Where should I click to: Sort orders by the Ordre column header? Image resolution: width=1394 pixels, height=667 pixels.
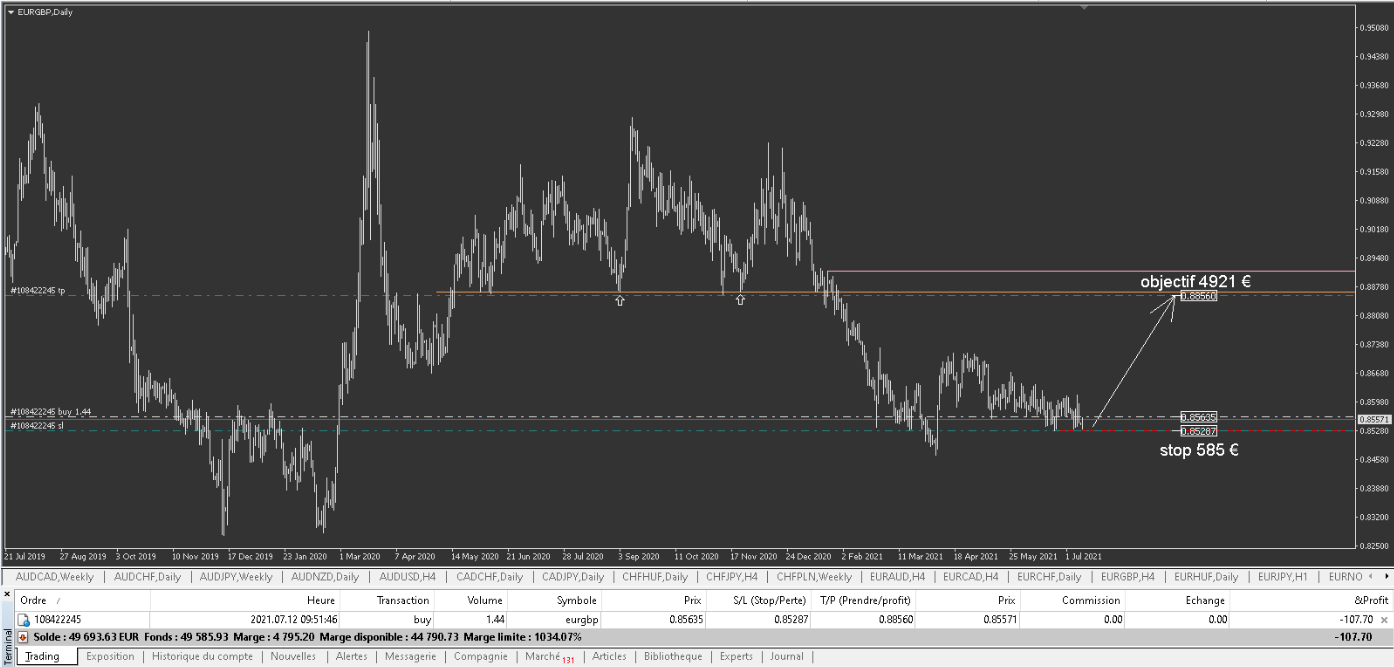click(x=33, y=600)
